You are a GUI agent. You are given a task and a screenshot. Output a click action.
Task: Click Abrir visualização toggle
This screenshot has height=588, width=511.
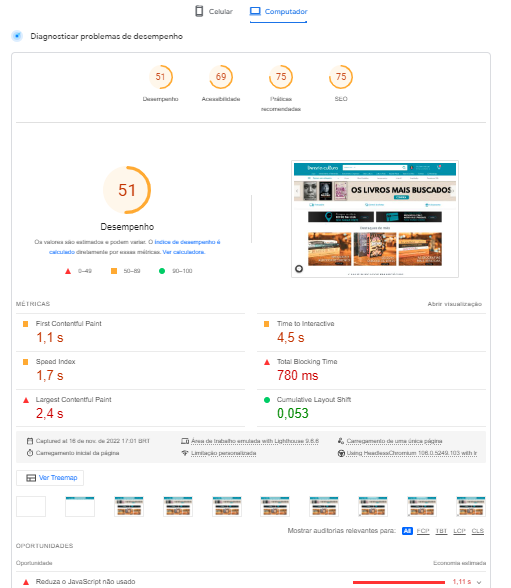[454, 304]
